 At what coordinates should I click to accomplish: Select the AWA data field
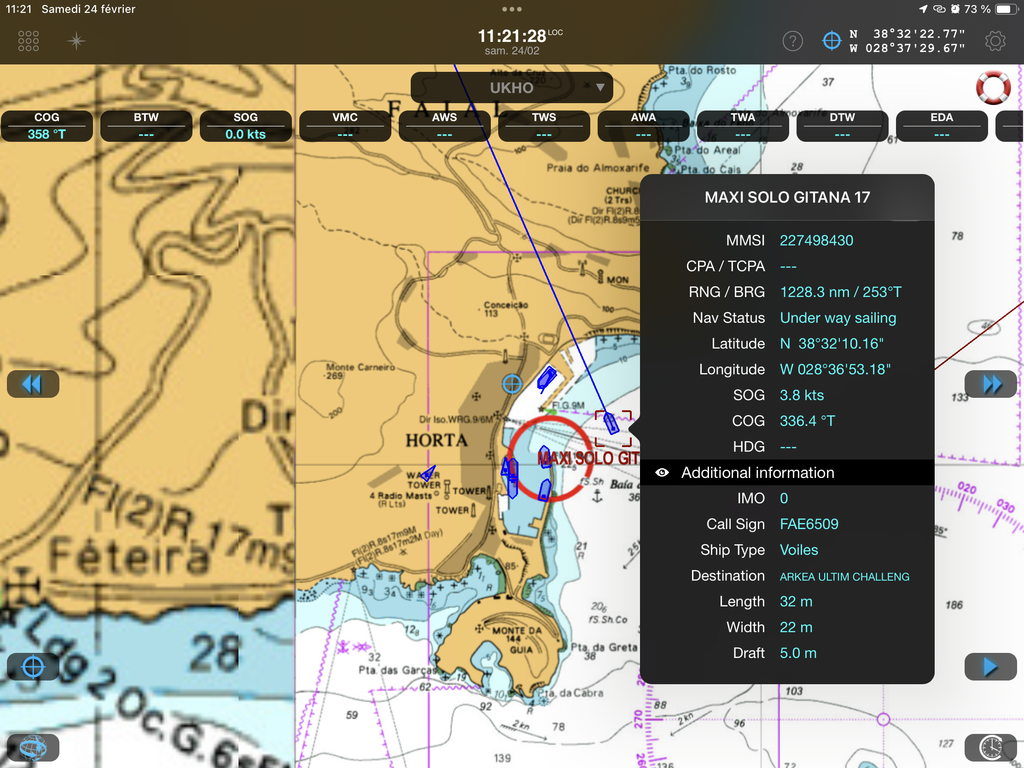643,126
